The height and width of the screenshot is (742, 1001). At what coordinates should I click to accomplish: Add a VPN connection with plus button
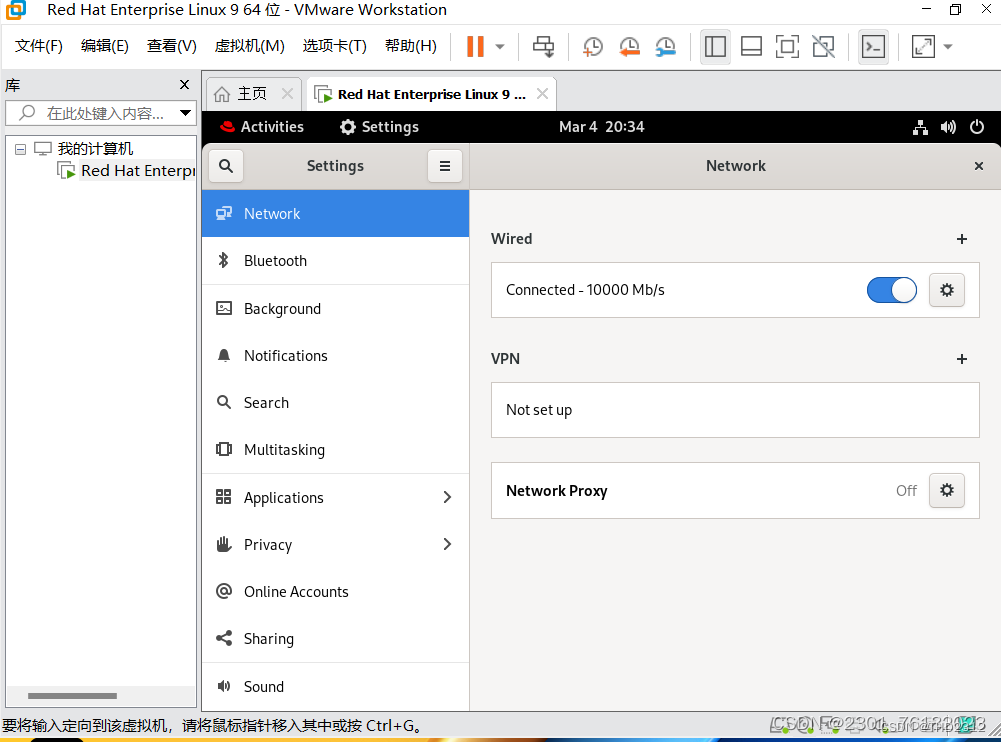(961, 359)
